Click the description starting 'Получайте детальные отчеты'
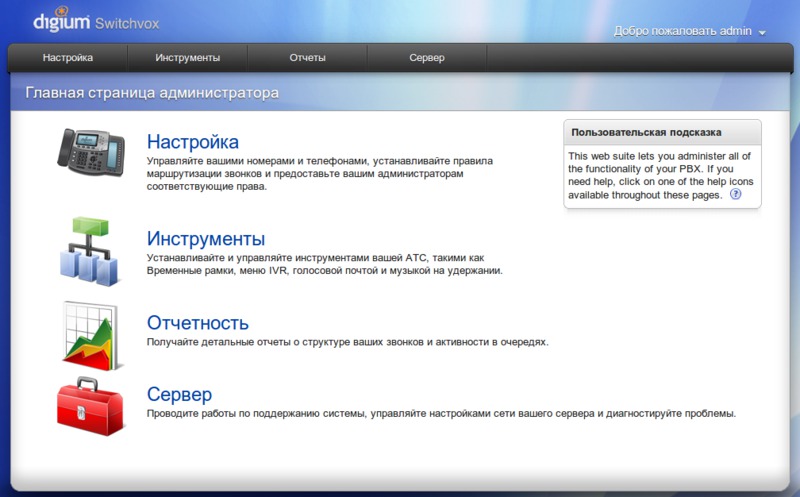This screenshot has height=497, width=800. click(x=347, y=342)
